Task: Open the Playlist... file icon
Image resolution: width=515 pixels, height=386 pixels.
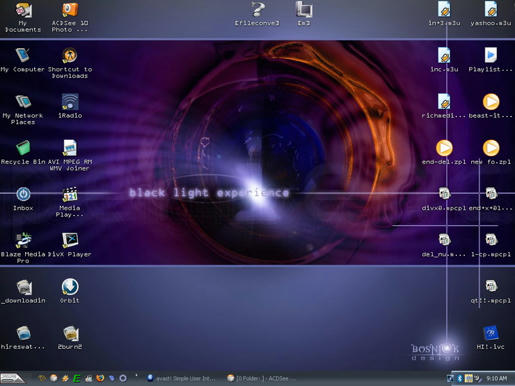Action: [490, 60]
